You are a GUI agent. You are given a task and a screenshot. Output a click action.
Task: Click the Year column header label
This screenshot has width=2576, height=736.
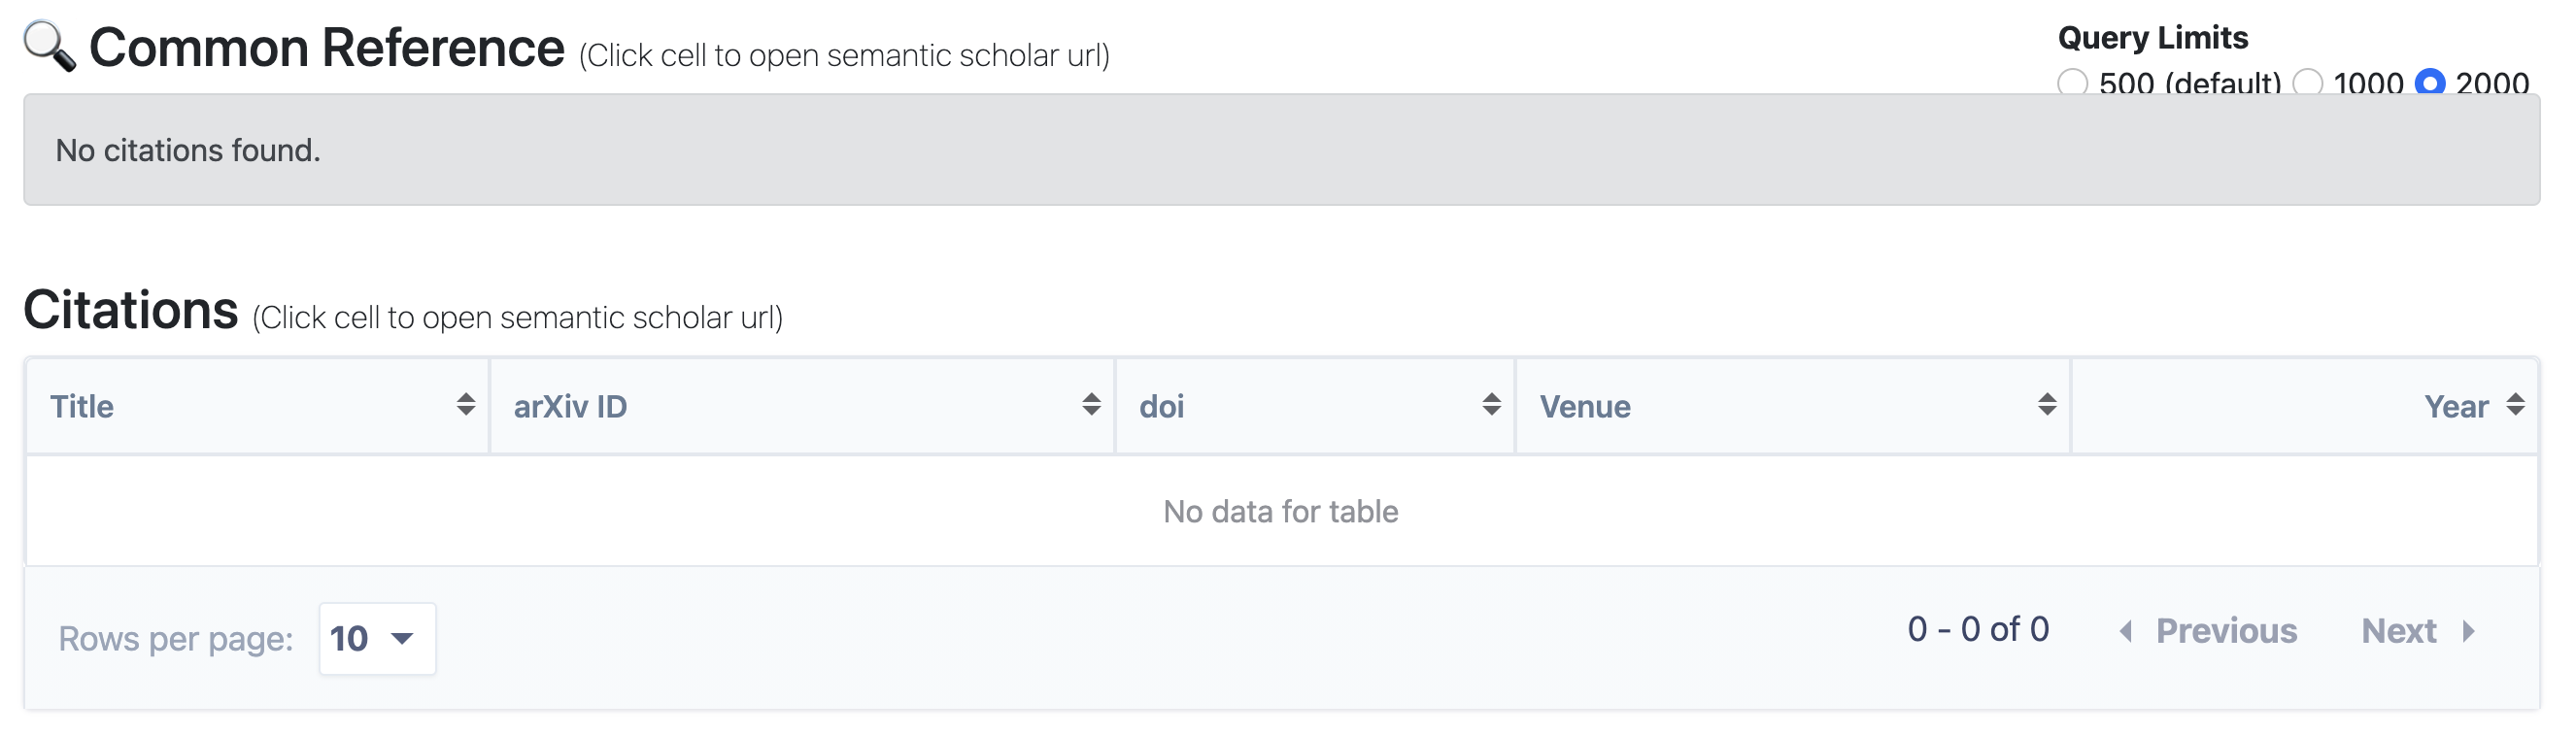2455,406
